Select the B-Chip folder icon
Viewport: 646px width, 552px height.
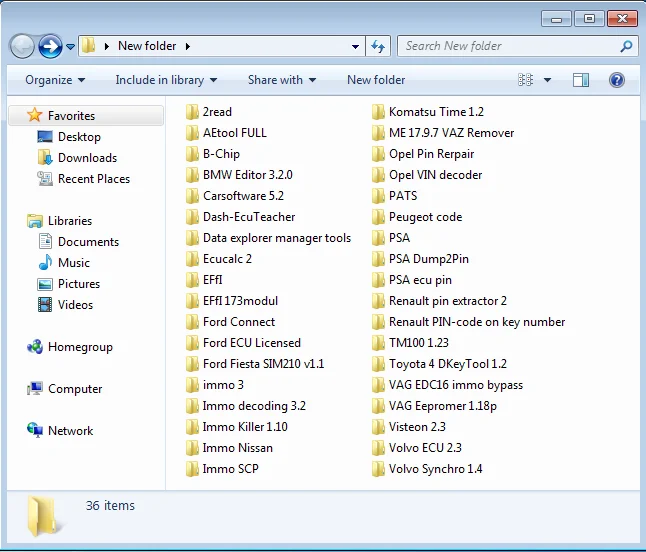(x=192, y=154)
